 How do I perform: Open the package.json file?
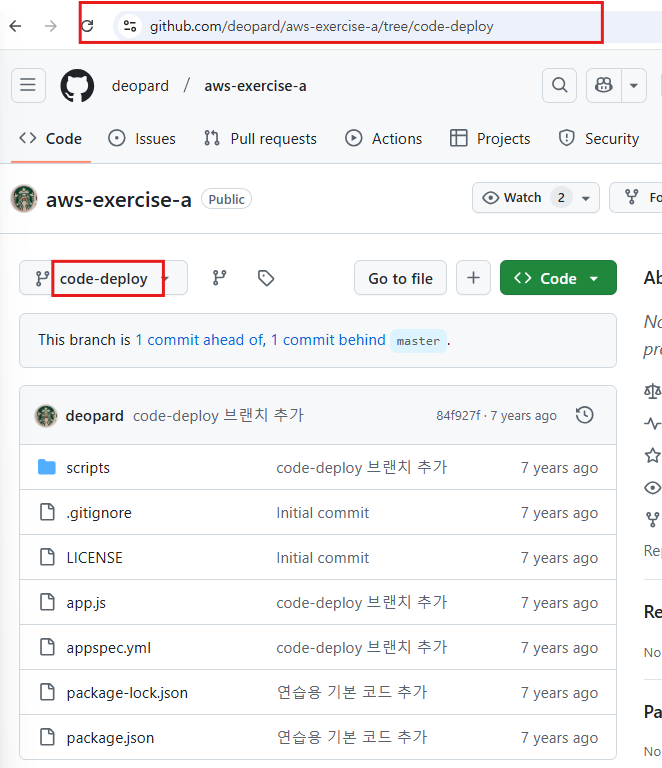click(x=110, y=738)
